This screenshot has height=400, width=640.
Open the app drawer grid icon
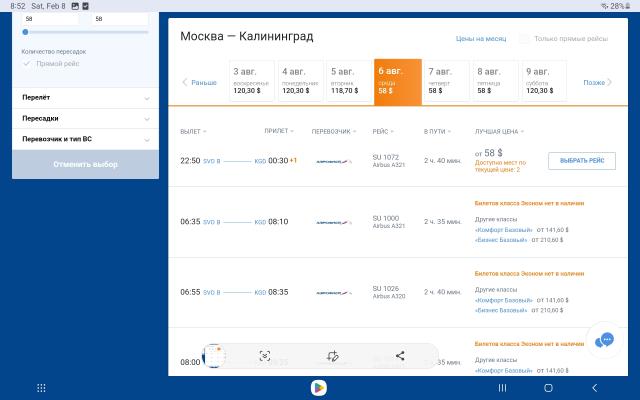41,387
